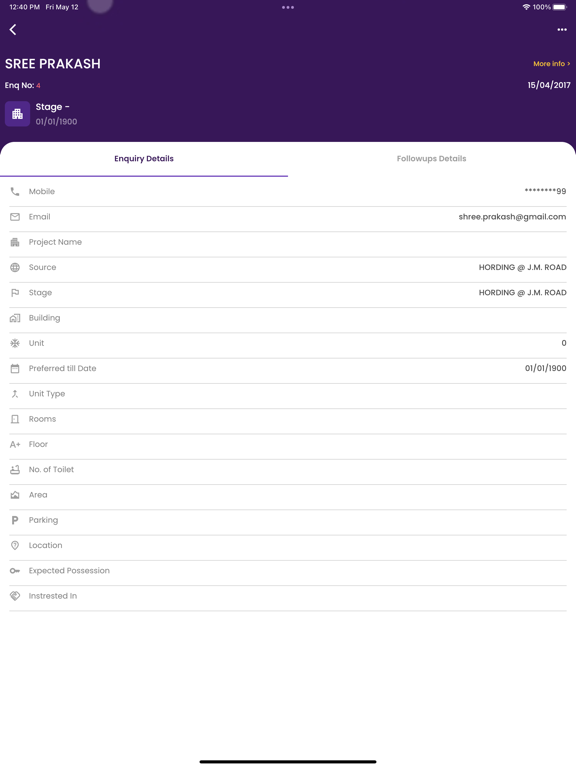Tap header stage date 01/01/1900

56,121
